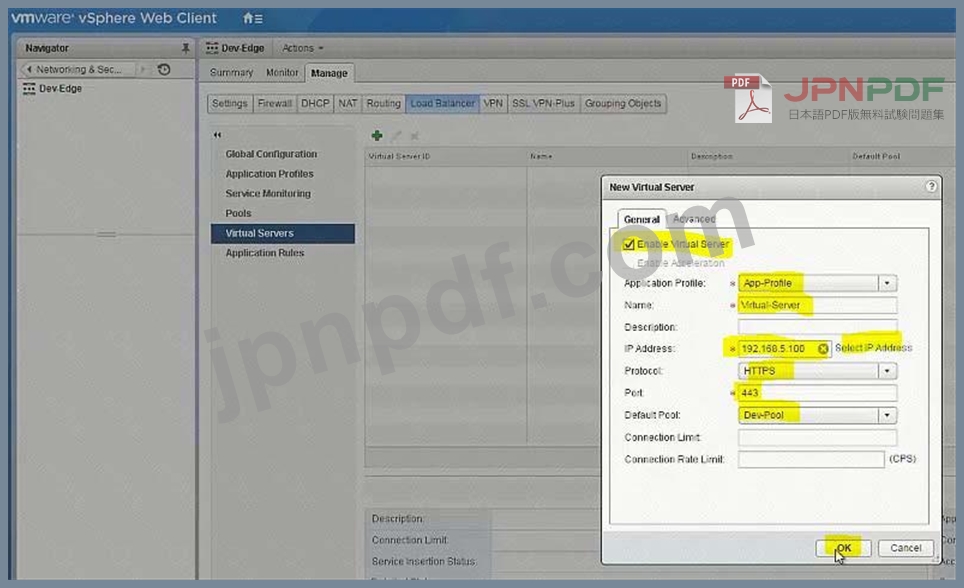The width and height of the screenshot is (964, 588).
Task: Click the delete X icon above table
Action: click(414, 135)
